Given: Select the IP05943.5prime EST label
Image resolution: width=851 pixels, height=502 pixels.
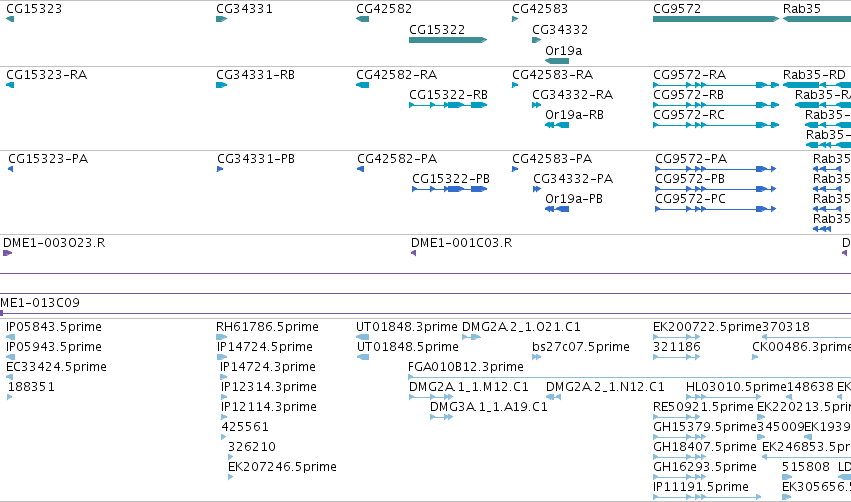Looking at the screenshot, I should 54,347.
